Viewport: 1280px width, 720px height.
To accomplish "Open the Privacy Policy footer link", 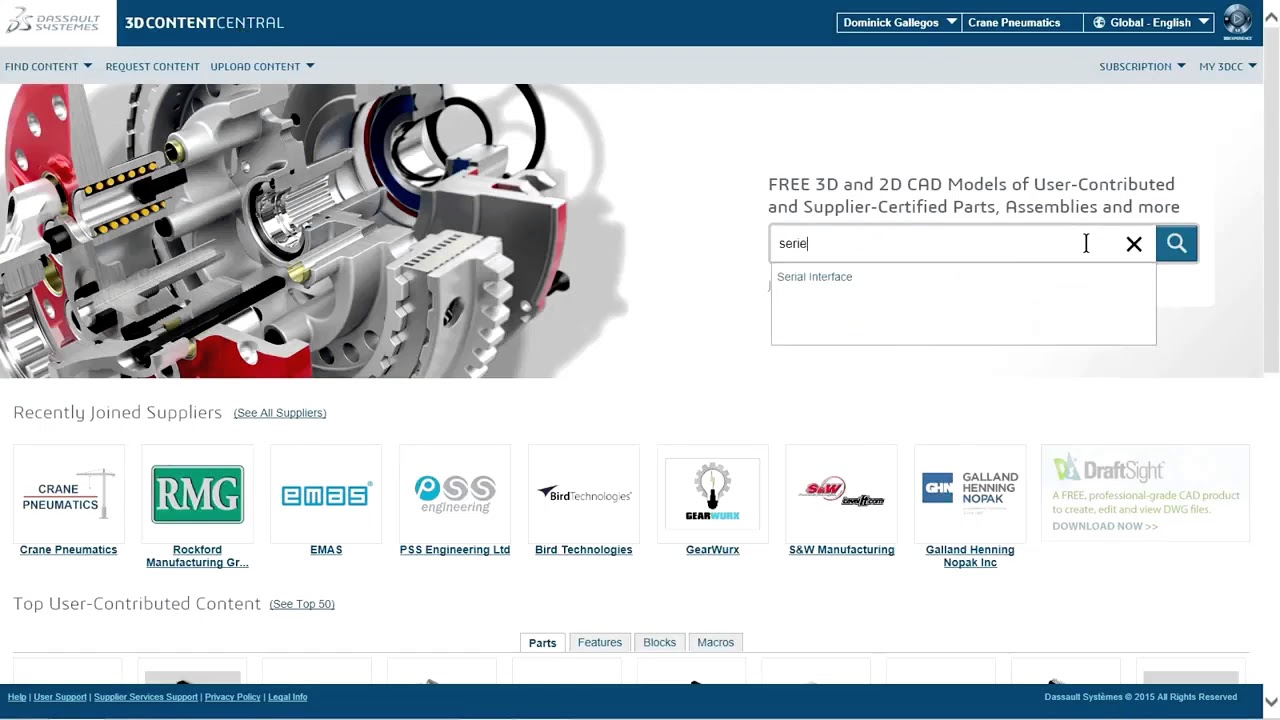I will (233, 697).
